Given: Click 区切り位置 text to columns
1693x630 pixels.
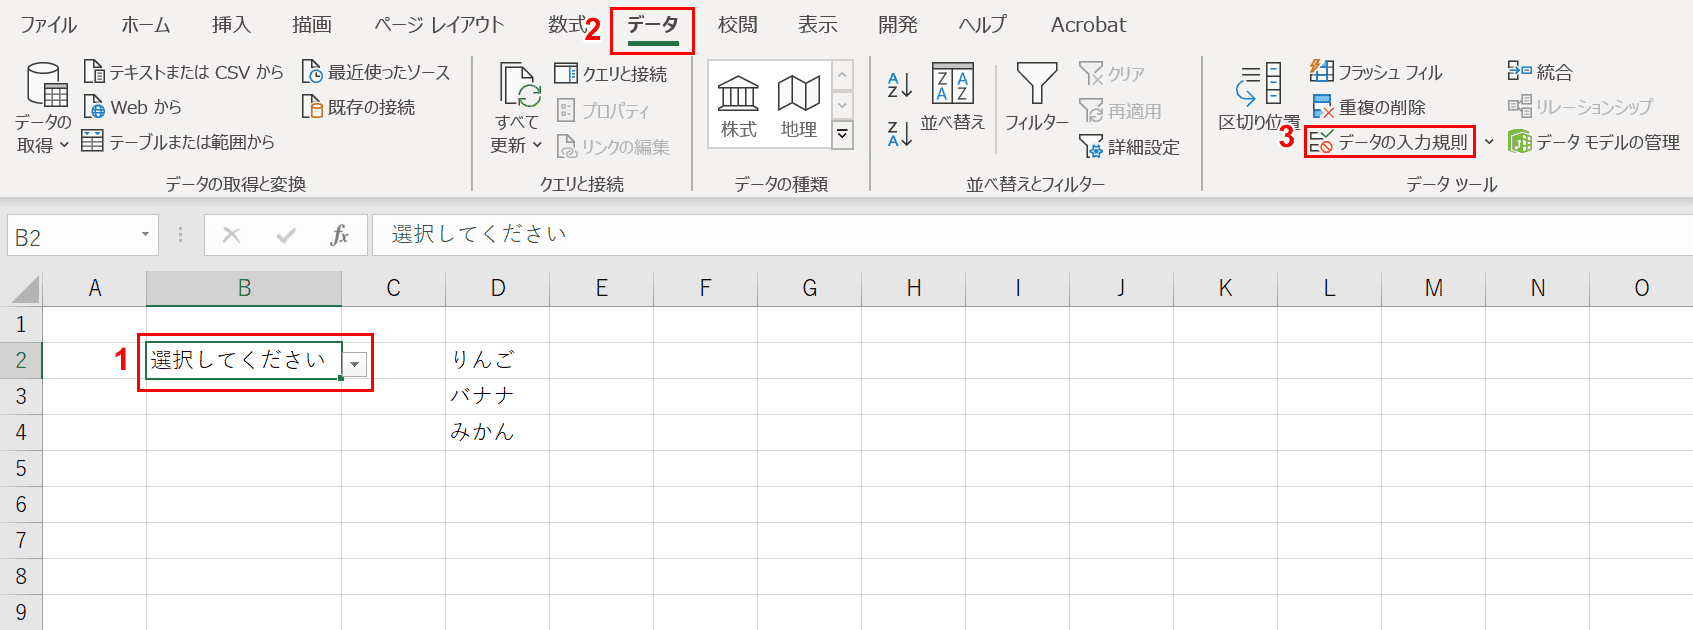Looking at the screenshot, I should (x=1258, y=98).
